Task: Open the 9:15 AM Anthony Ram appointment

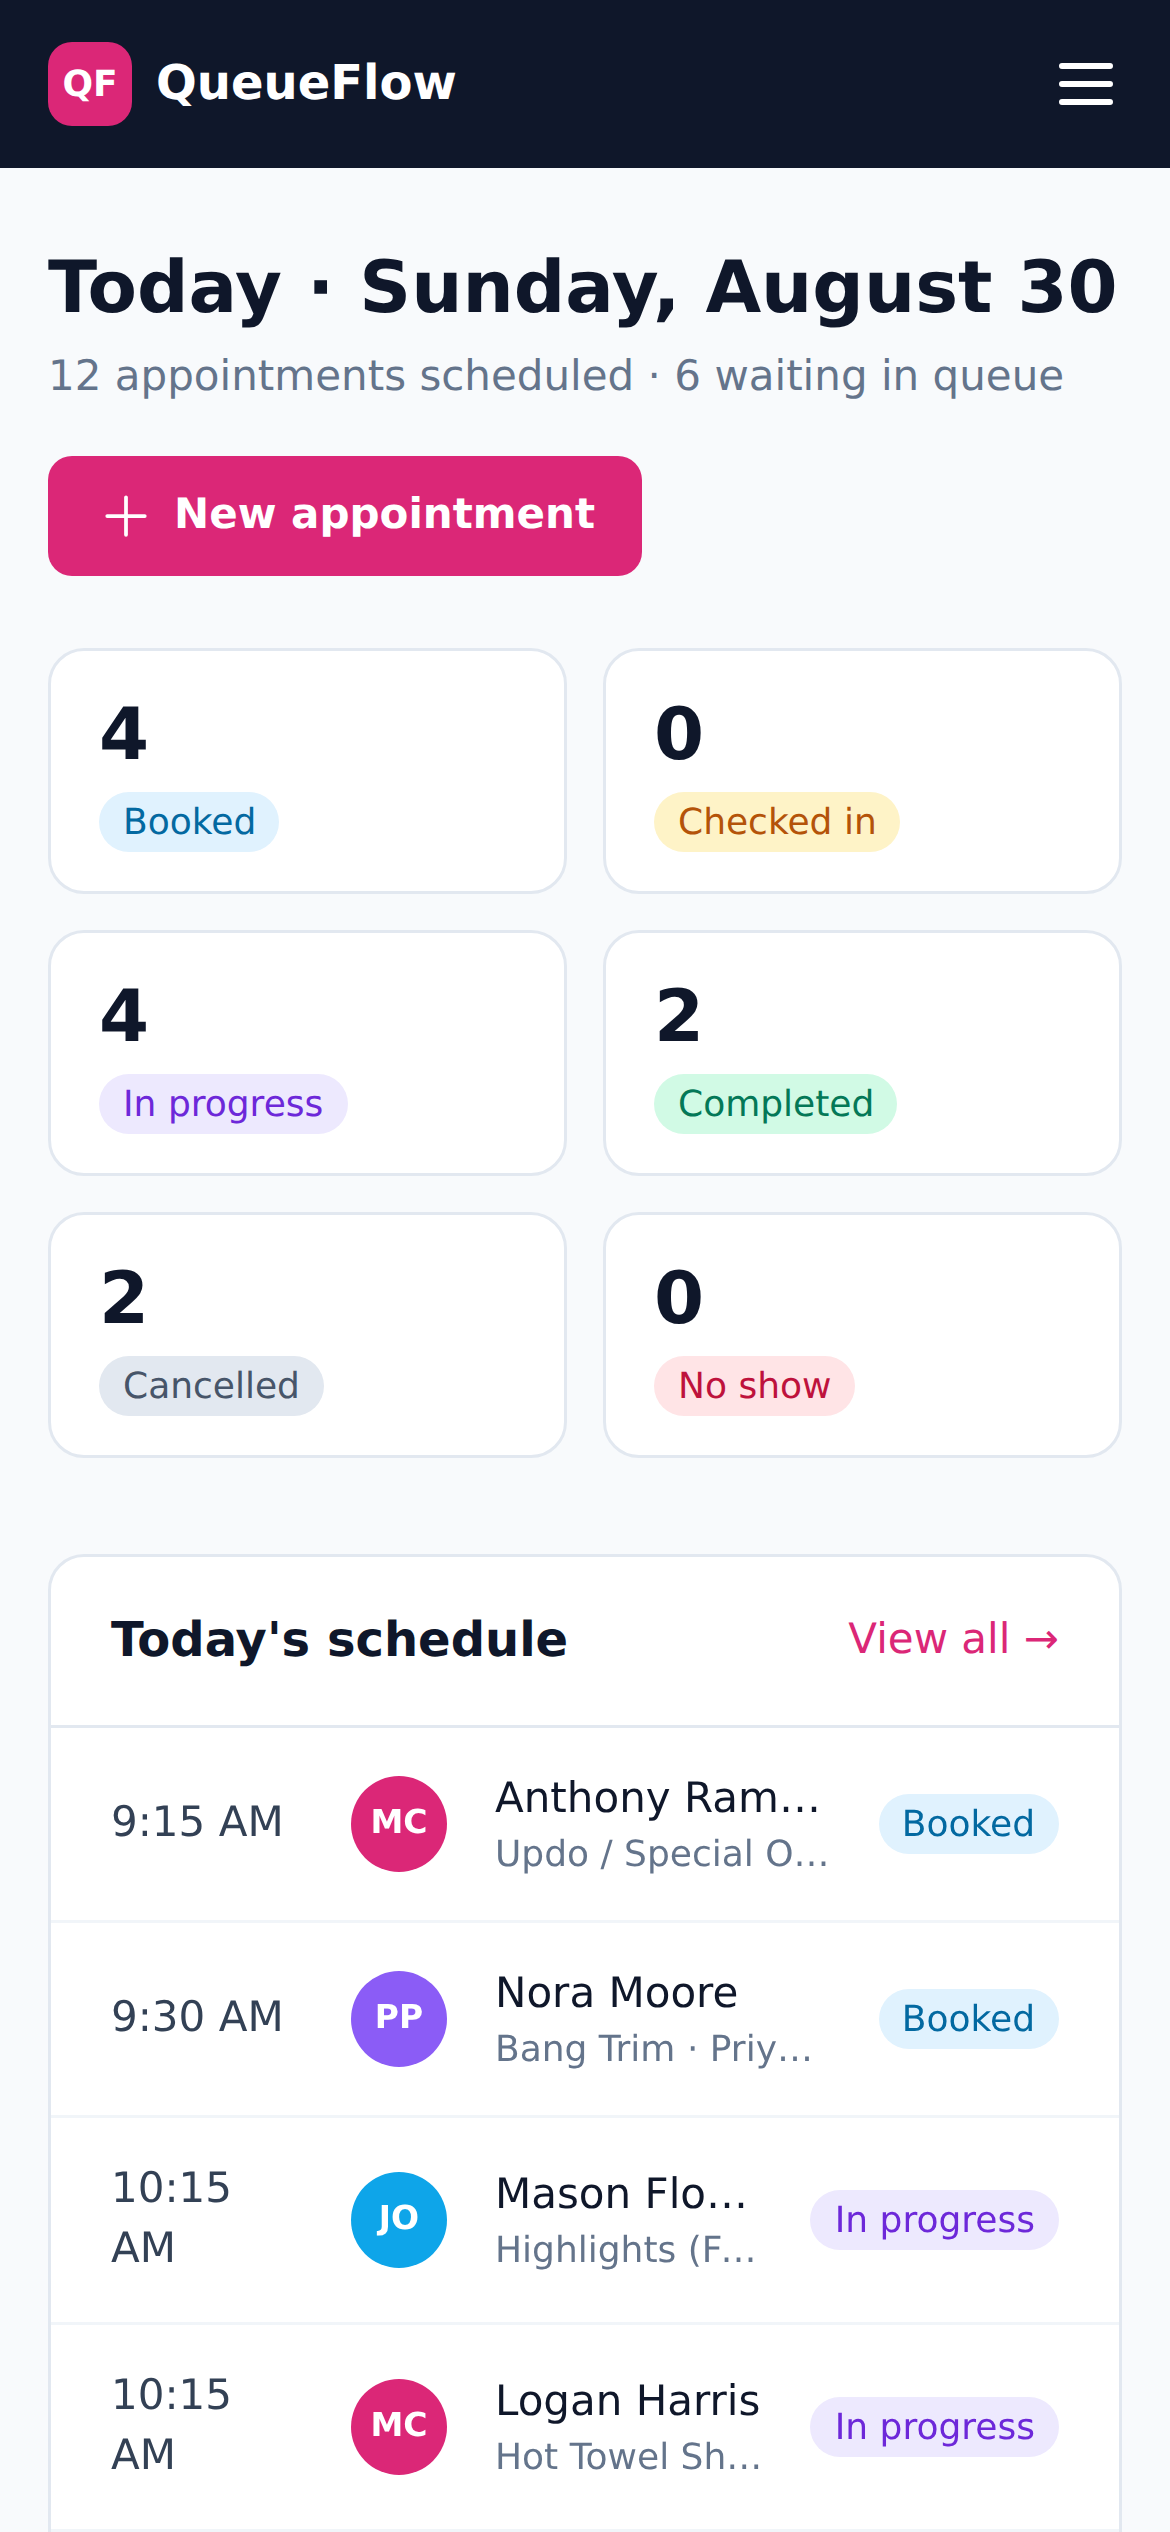Action: click(x=585, y=1823)
